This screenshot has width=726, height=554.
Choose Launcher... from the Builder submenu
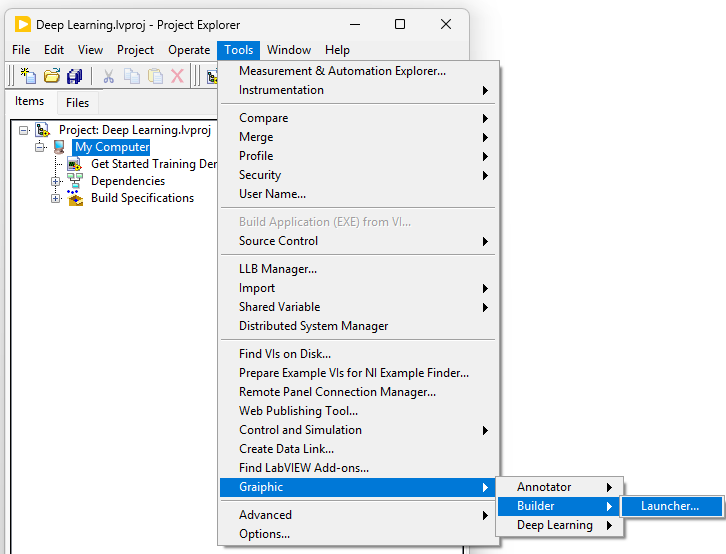(x=669, y=506)
